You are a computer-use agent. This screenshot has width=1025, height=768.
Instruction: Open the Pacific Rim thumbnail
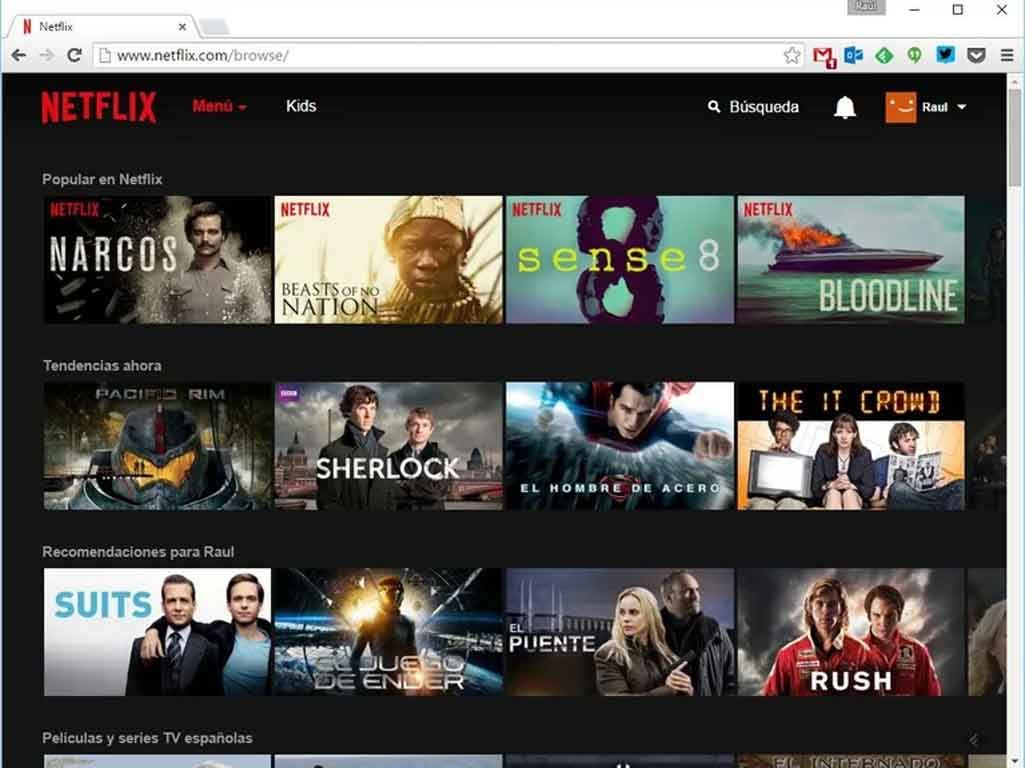coord(158,446)
